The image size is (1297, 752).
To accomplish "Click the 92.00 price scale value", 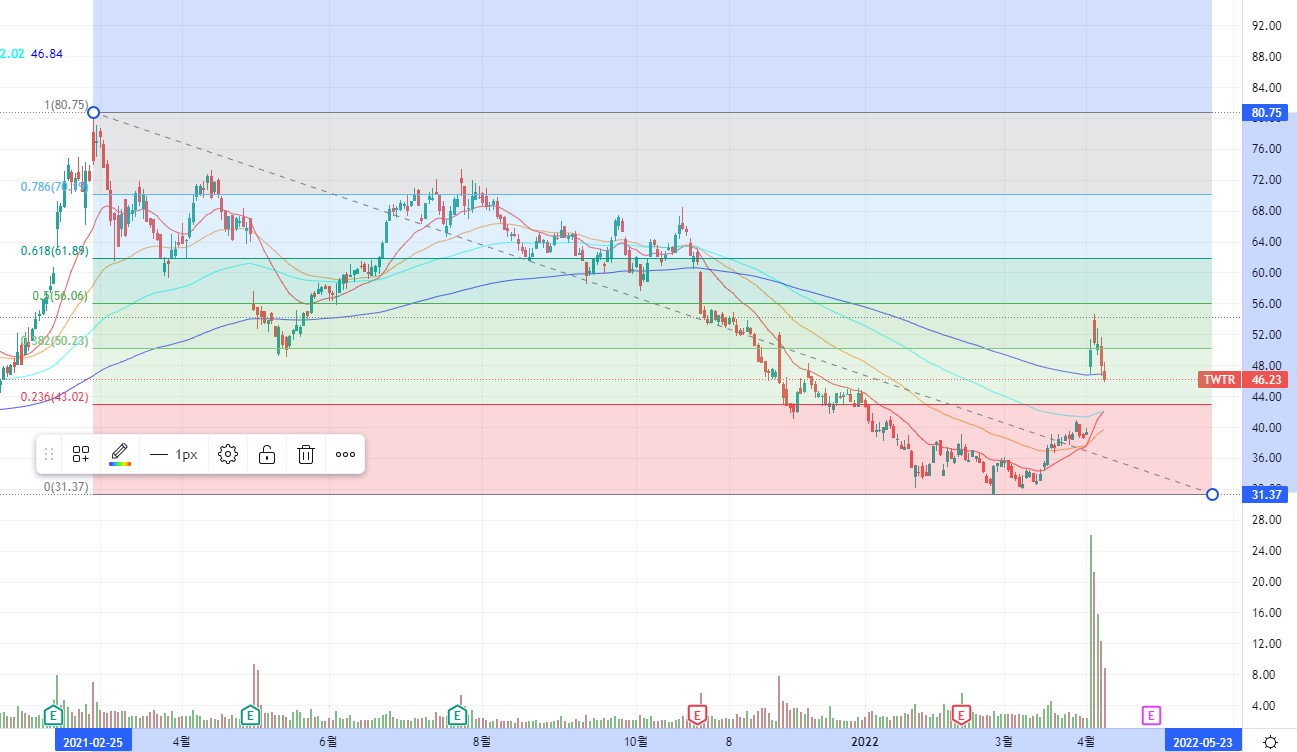I will (1266, 26).
